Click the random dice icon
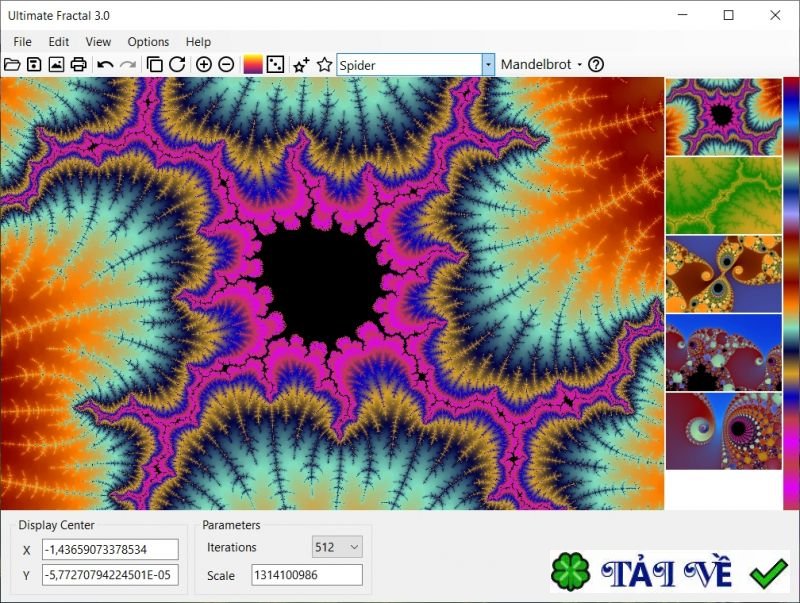The image size is (800, 603). click(x=275, y=64)
